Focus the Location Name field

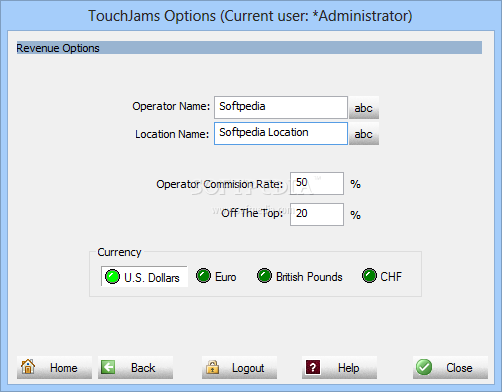tap(281, 133)
